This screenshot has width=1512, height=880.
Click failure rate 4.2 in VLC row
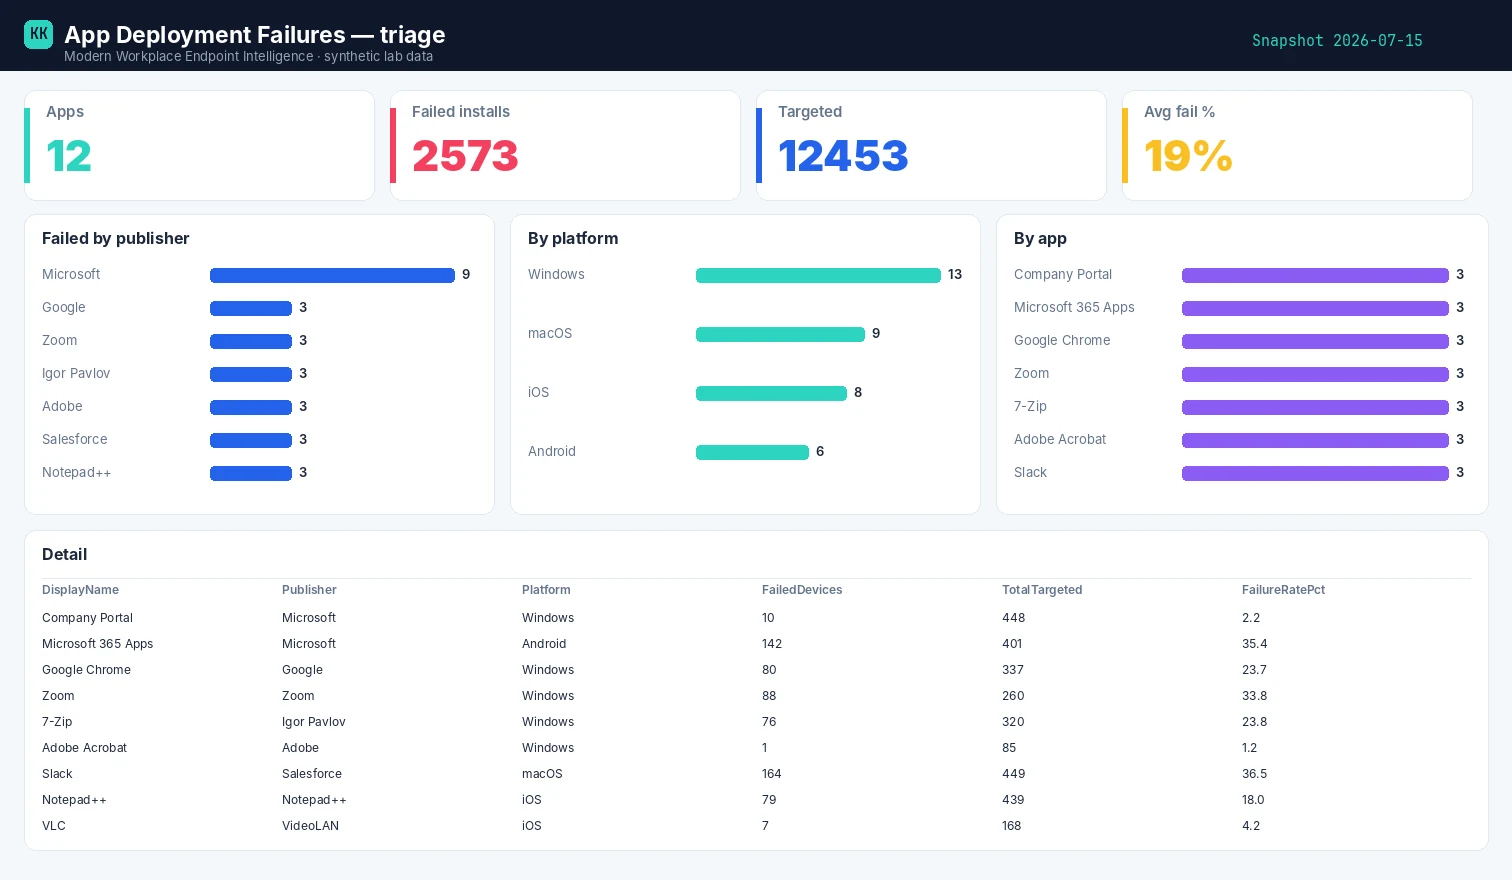click(x=1251, y=826)
